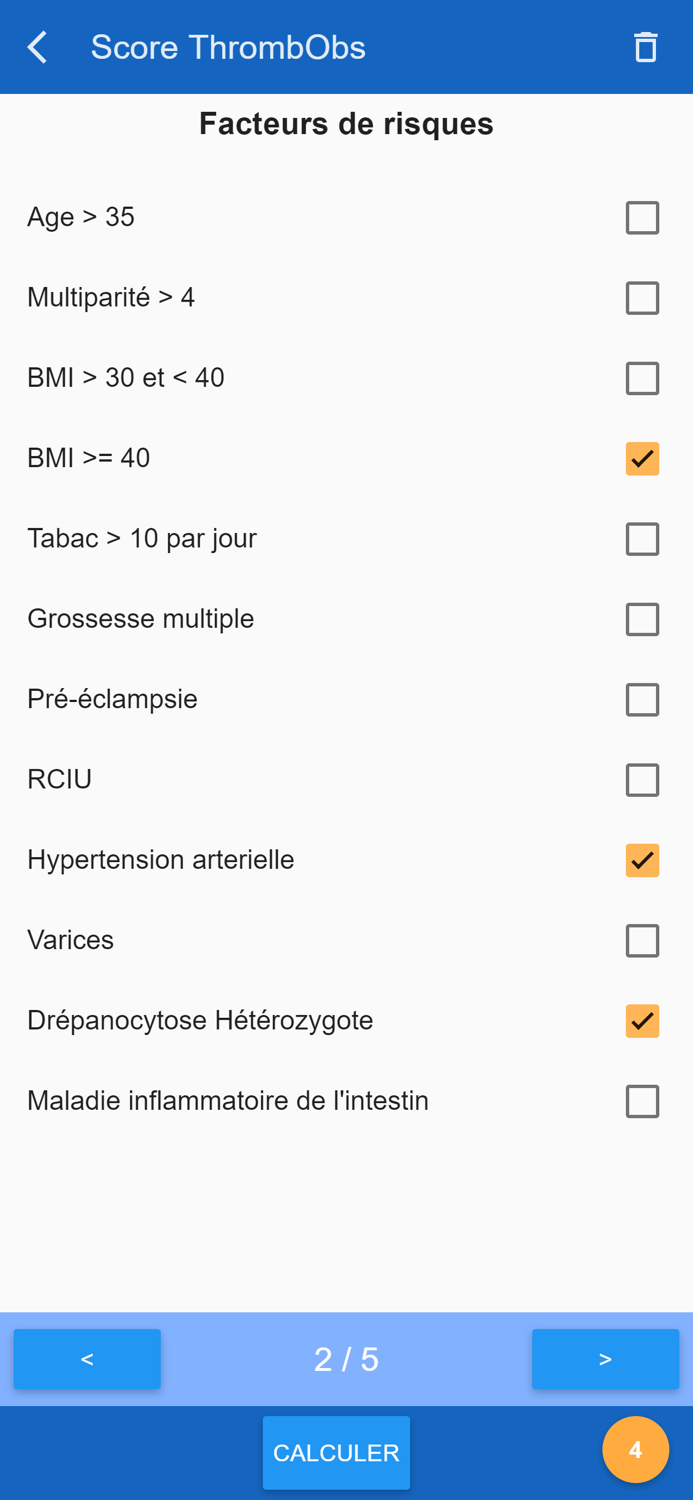Tap the back arrow in header
Image resolution: width=693 pixels, height=1500 pixels.
38,47
